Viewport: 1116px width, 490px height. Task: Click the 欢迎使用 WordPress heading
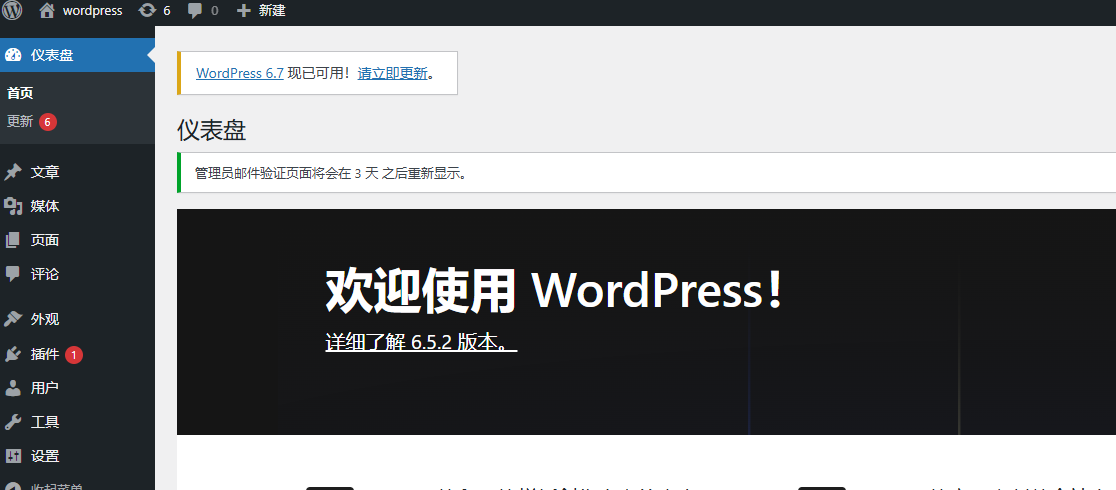(x=554, y=291)
